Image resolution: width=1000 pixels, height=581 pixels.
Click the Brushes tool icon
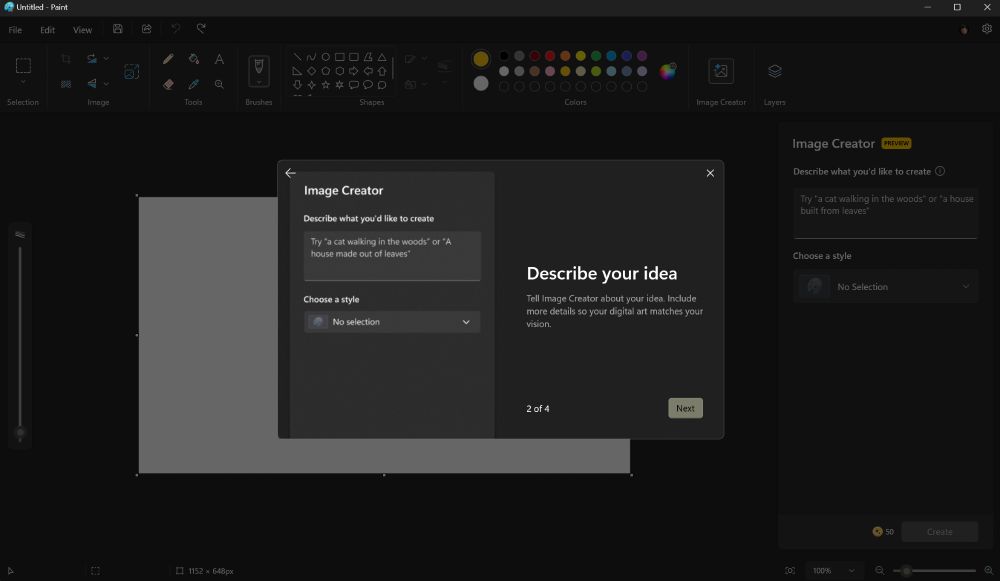tap(258, 66)
